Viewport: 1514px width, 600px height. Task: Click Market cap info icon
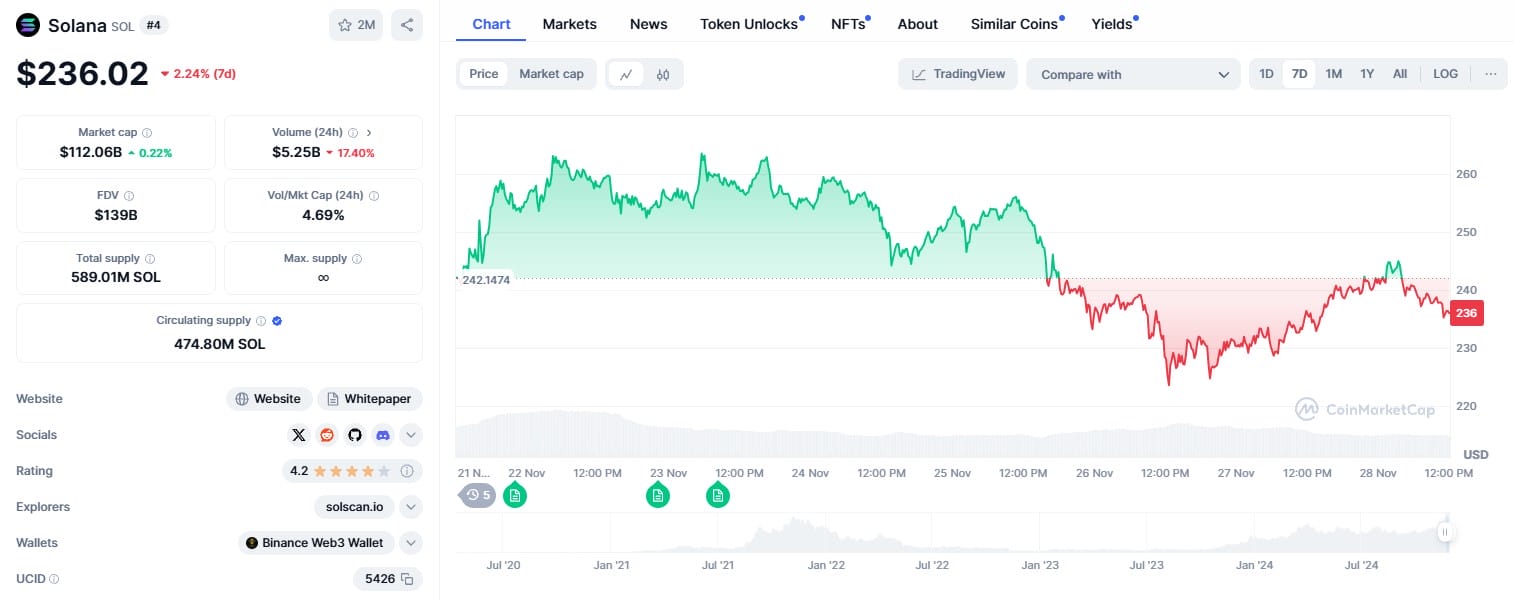tap(147, 132)
